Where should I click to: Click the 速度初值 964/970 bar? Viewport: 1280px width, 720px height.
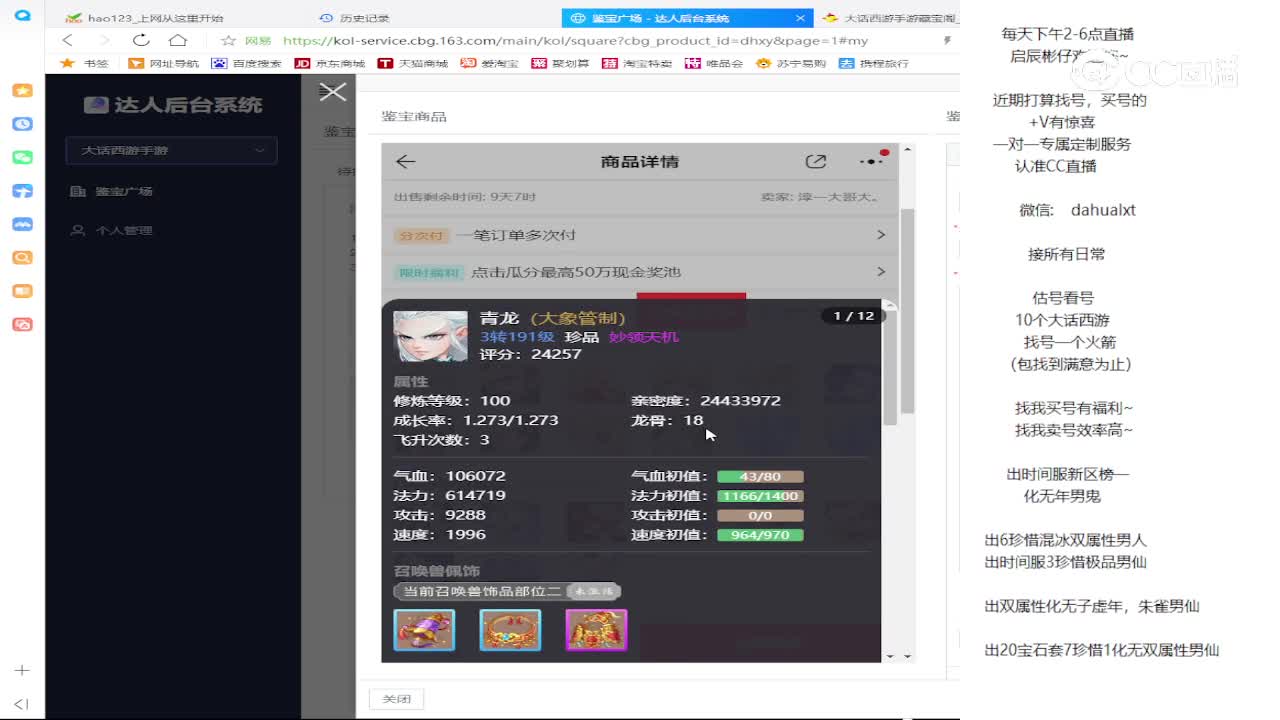[760, 535]
